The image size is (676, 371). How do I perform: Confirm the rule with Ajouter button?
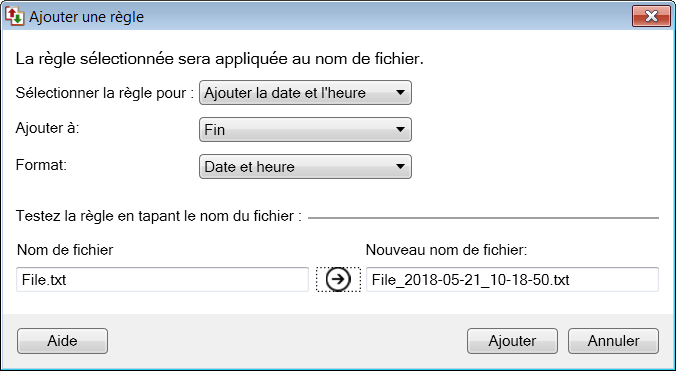click(x=512, y=341)
